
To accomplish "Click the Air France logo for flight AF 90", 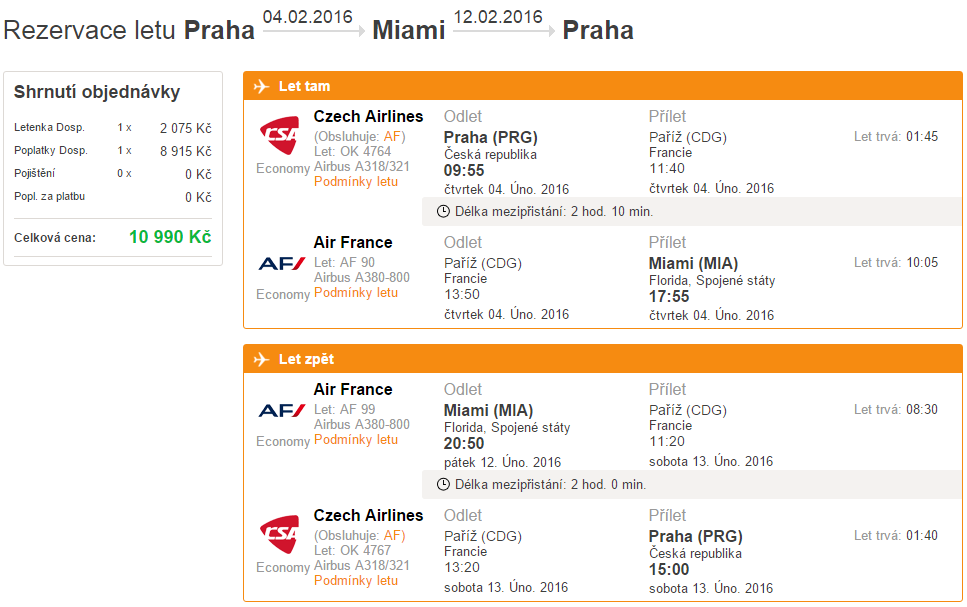I will [282, 264].
